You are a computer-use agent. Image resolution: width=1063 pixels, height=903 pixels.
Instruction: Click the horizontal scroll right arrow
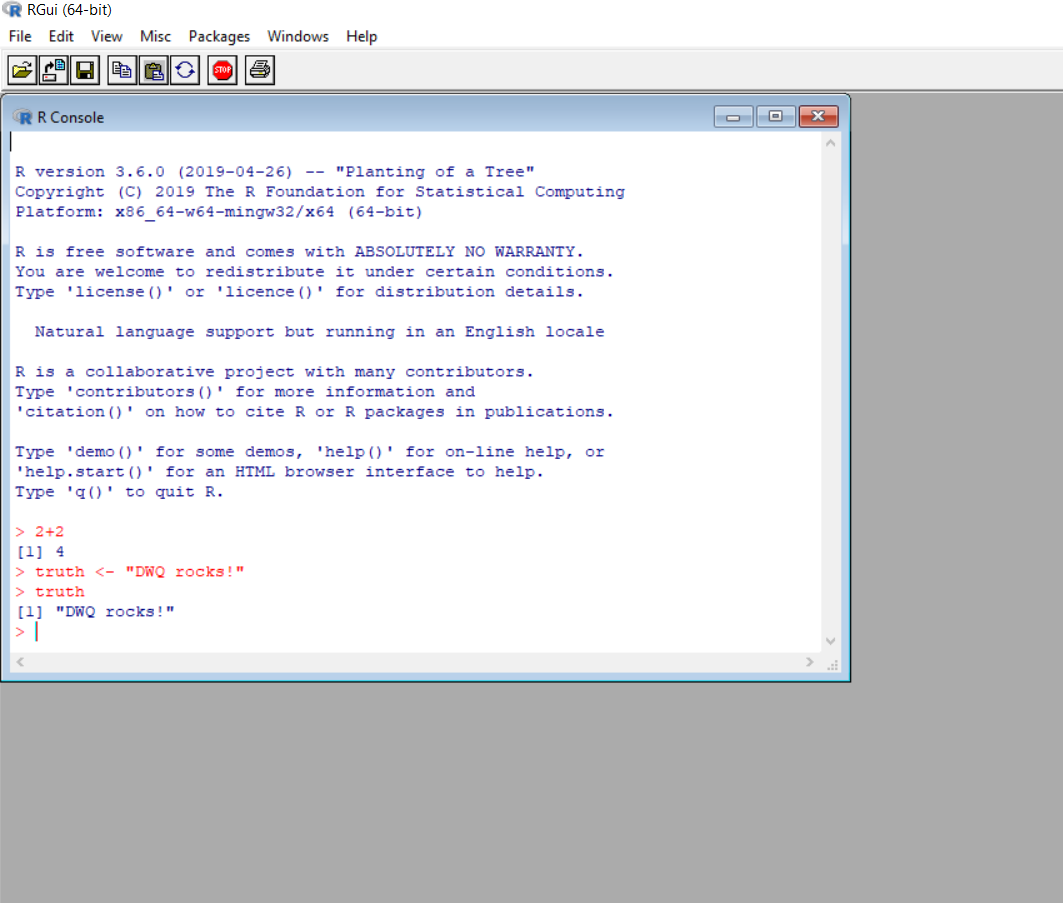click(x=809, y=662)
